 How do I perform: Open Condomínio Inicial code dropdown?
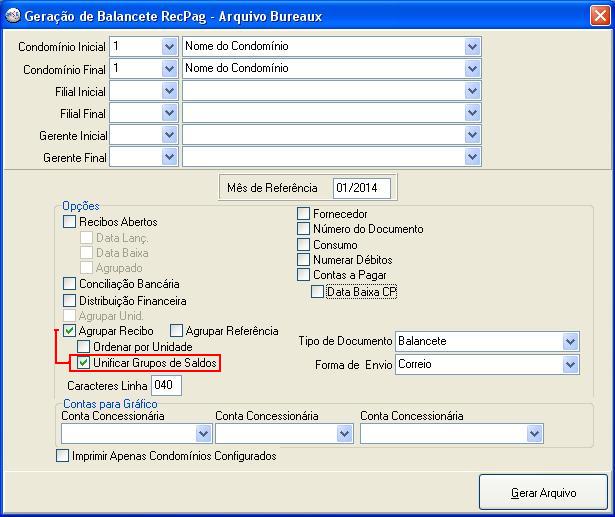(168, 47)
